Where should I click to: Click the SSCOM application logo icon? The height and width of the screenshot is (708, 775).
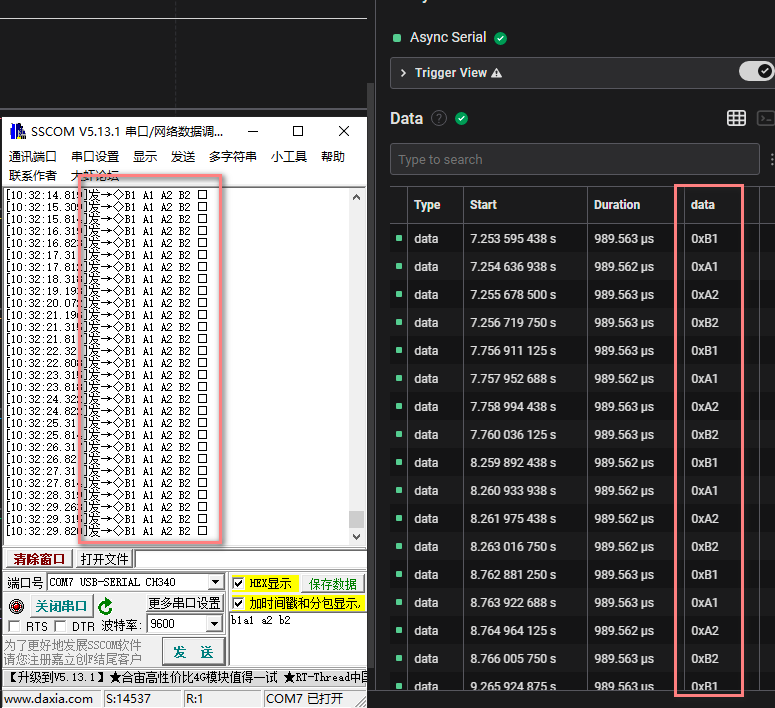[x=18, y=132]
